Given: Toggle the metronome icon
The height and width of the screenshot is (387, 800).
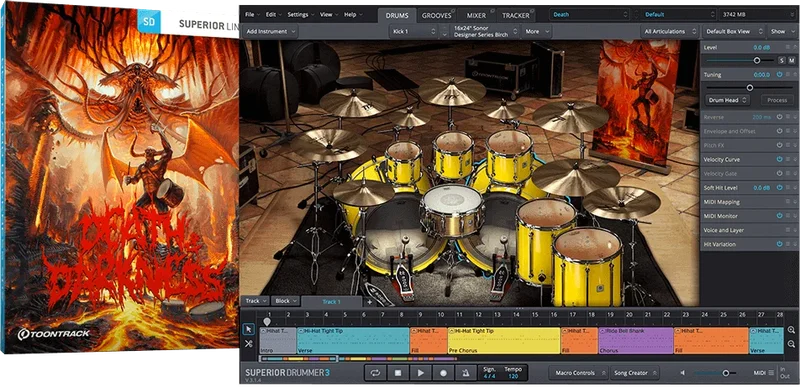Looking at the screenshot, I should (466, 373).
